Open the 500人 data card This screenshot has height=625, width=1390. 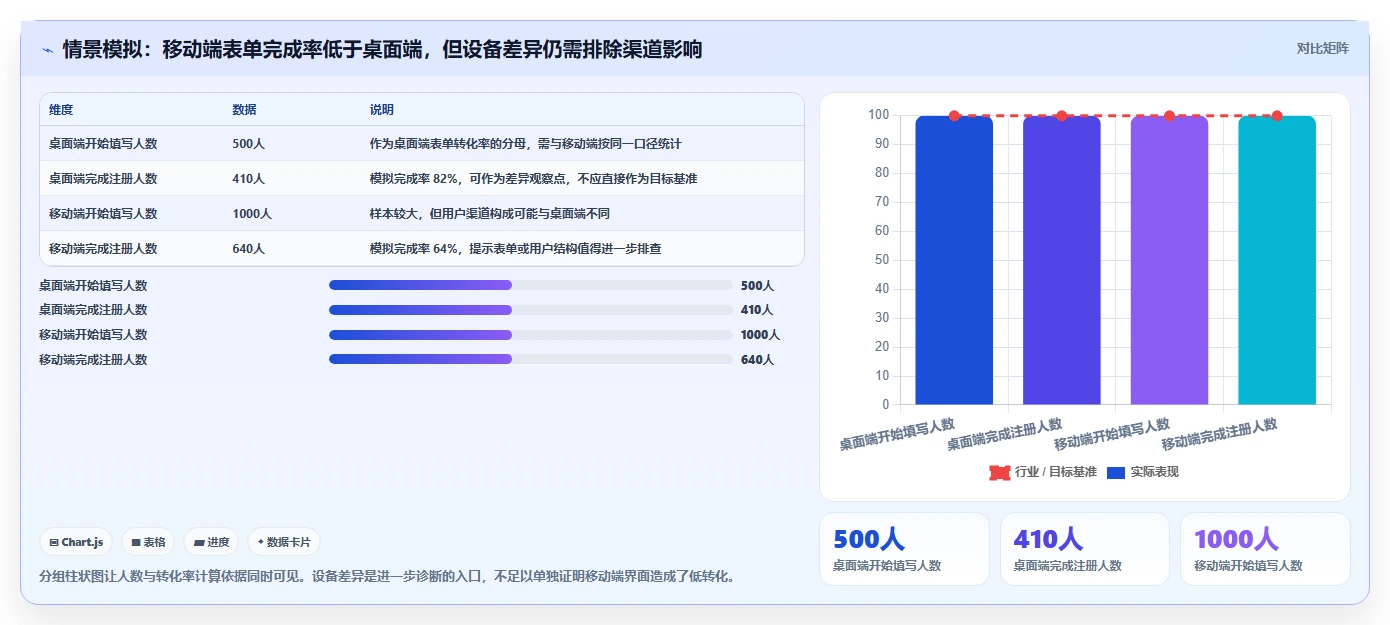pos(904,549)
